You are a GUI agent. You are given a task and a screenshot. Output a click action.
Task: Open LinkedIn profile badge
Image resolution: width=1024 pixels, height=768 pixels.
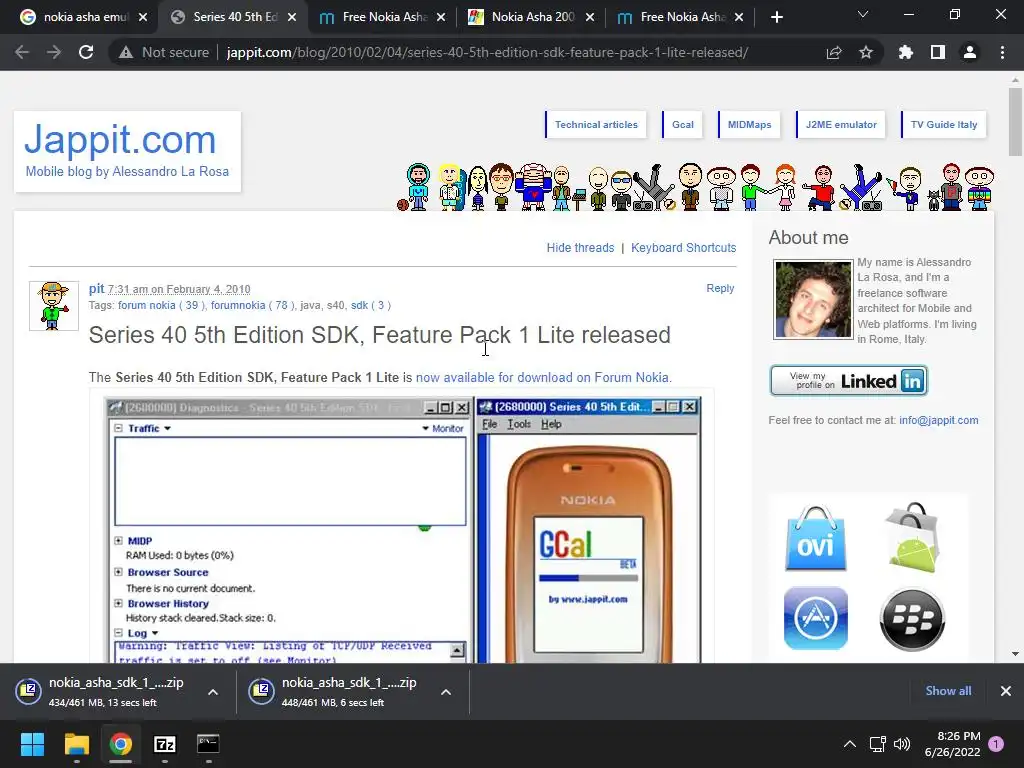tap(848, 381)
